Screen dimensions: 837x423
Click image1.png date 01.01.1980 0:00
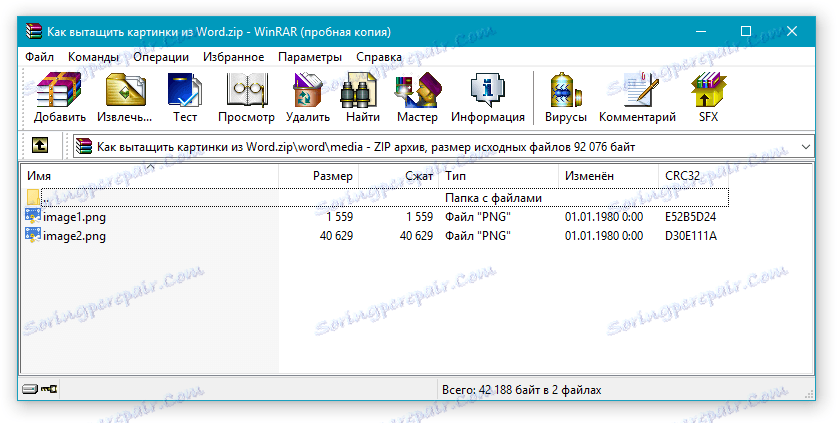(604, 217)
